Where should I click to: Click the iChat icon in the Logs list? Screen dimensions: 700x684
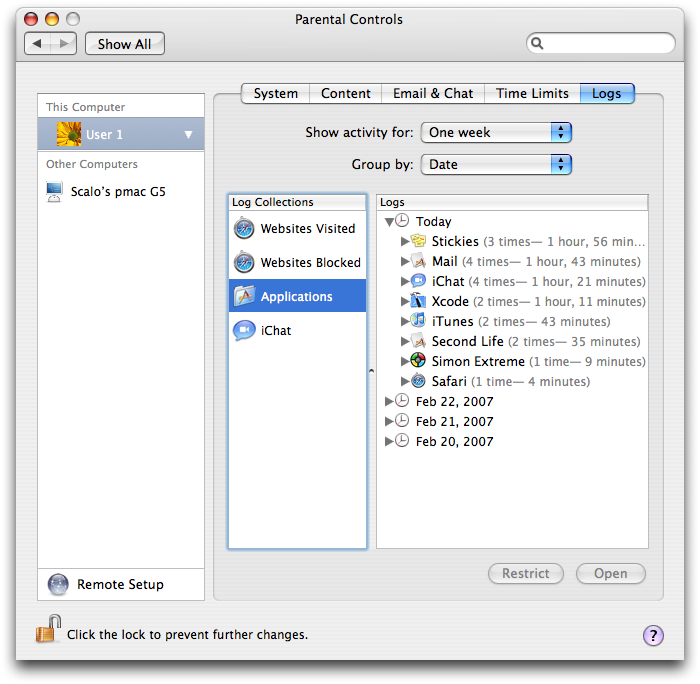418,281
